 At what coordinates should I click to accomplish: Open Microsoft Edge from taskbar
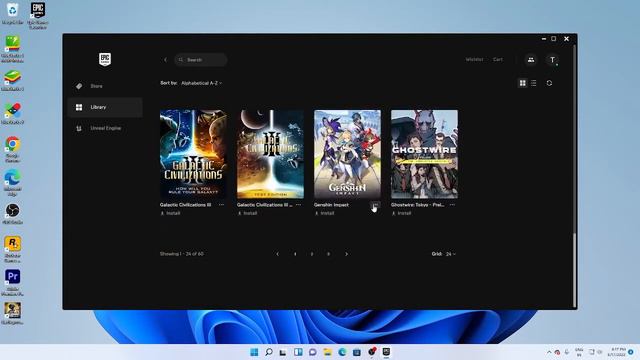pos(342,352)
